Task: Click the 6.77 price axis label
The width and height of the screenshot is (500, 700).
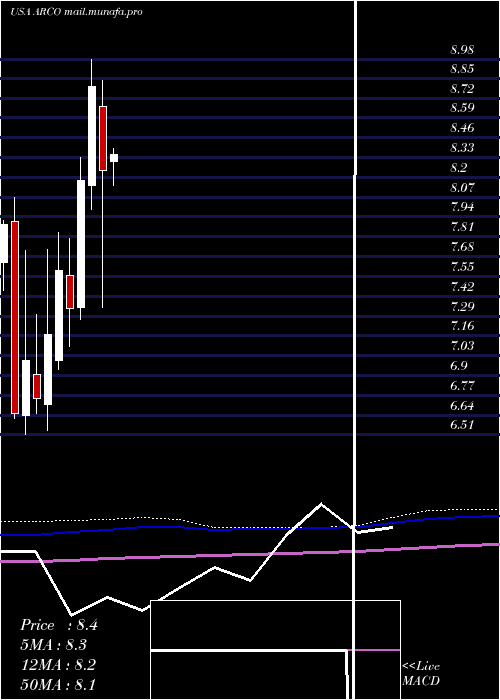Action: point(462,386)
